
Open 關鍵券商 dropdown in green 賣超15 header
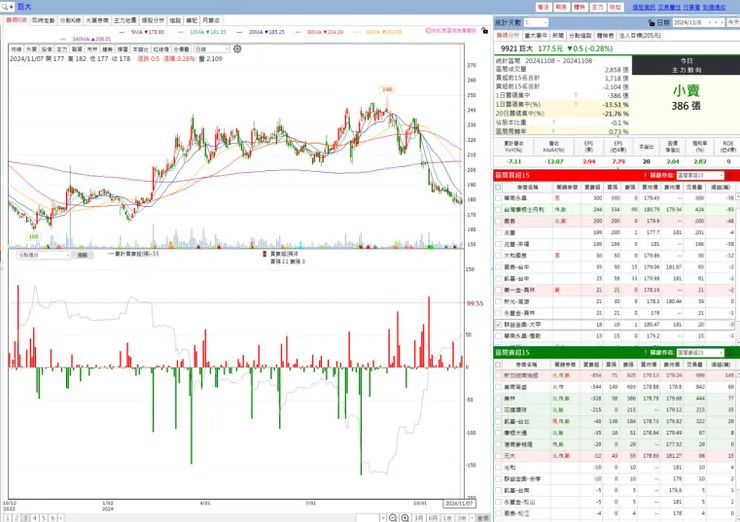click(700, 353)
